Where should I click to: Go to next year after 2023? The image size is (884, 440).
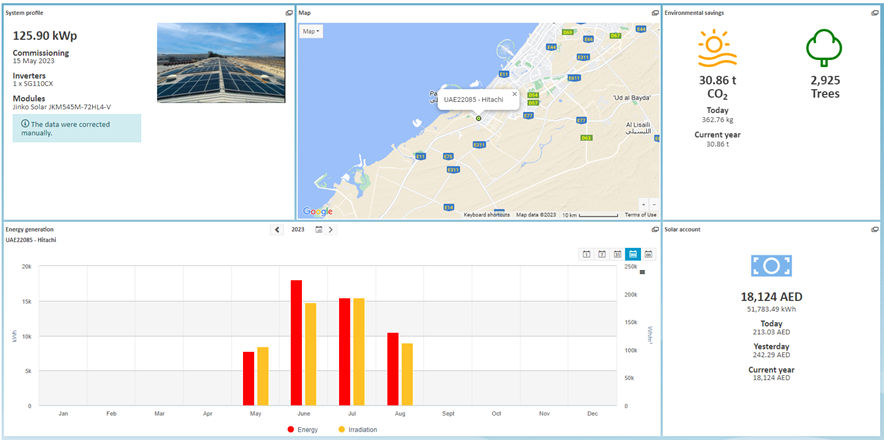(x=330, y=230)
